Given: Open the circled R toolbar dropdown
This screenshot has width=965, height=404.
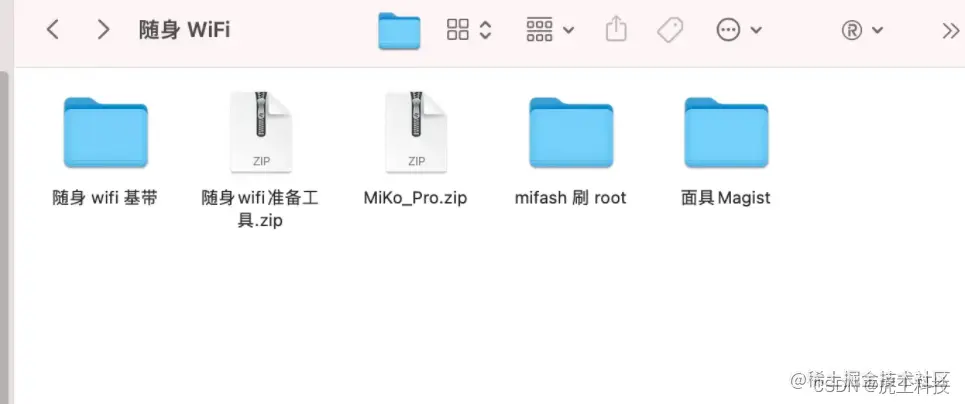Looking at the screenshot, I should click(862, 30).
